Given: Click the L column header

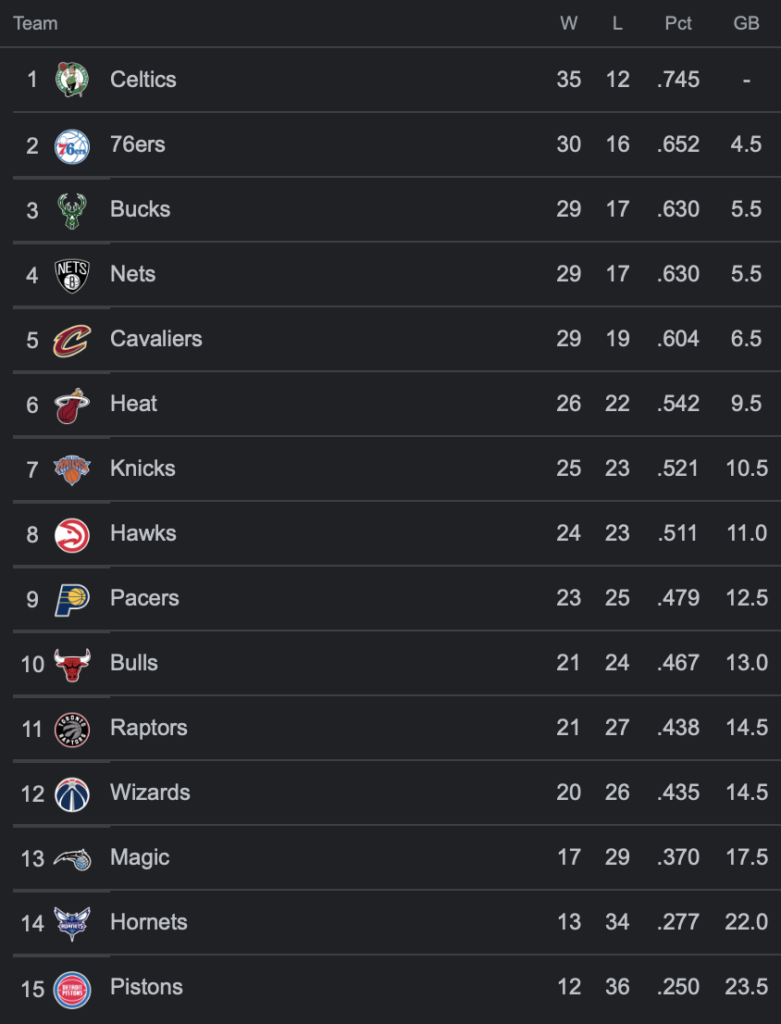Looking at the screenshot, I should click(x=617, y=24).
